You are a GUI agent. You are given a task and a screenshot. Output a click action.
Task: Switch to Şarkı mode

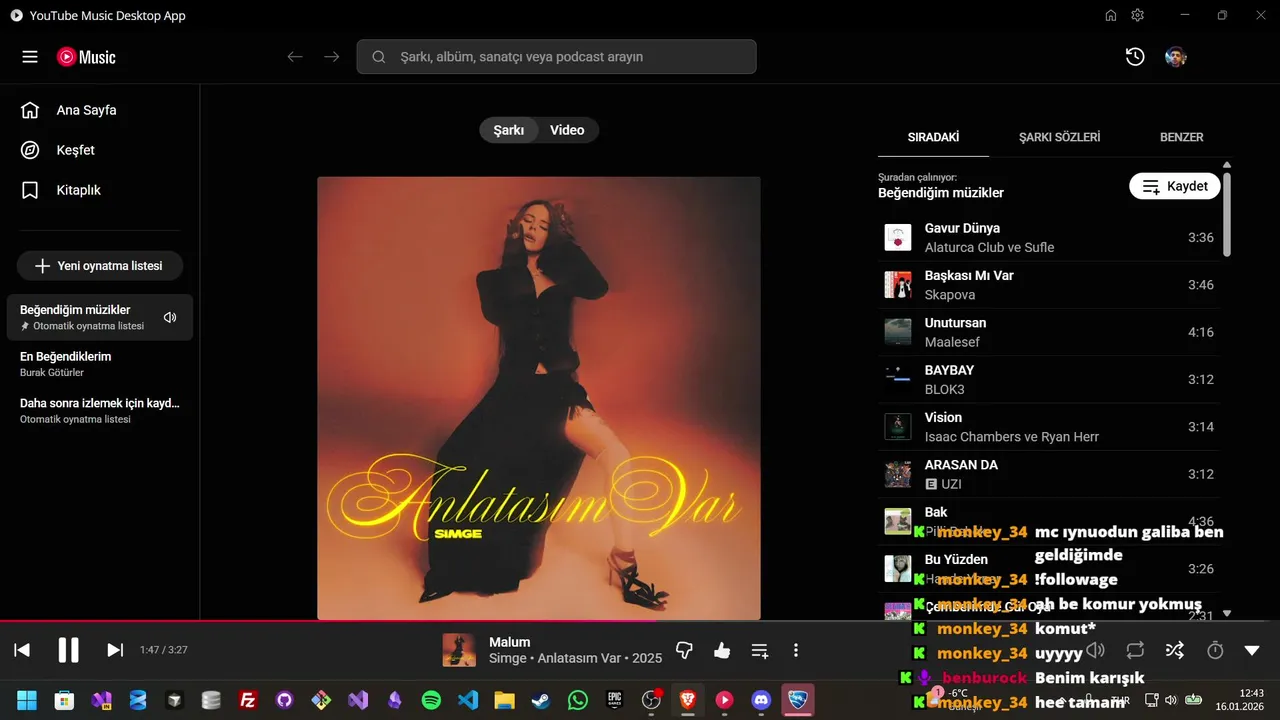click(509, 130)
